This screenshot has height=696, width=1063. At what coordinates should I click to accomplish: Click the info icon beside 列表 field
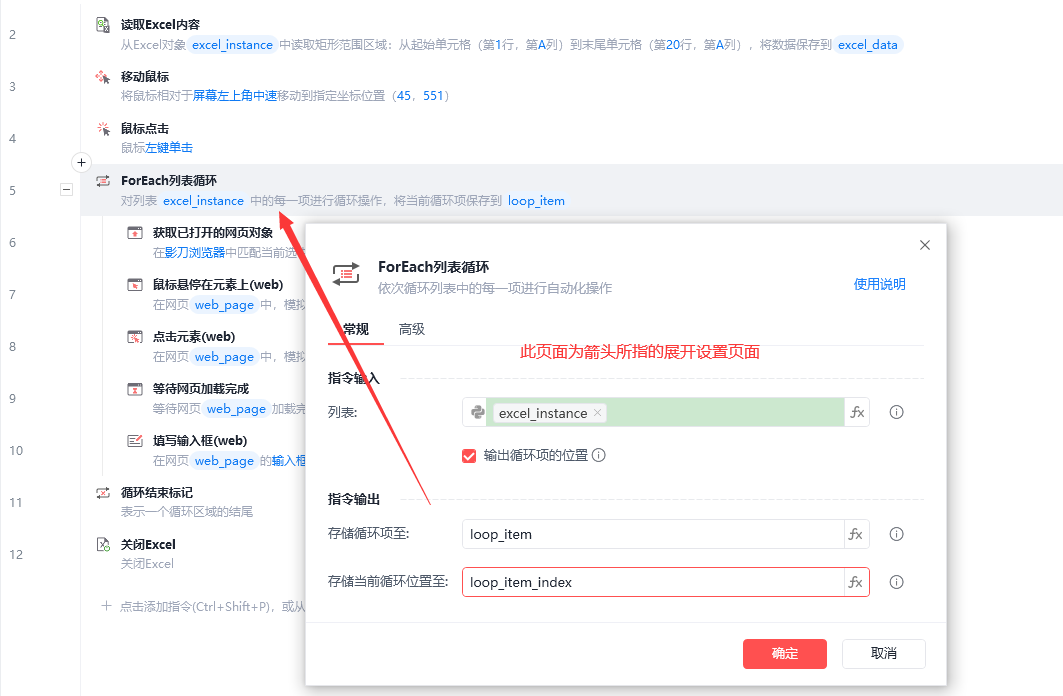(896, 412)
